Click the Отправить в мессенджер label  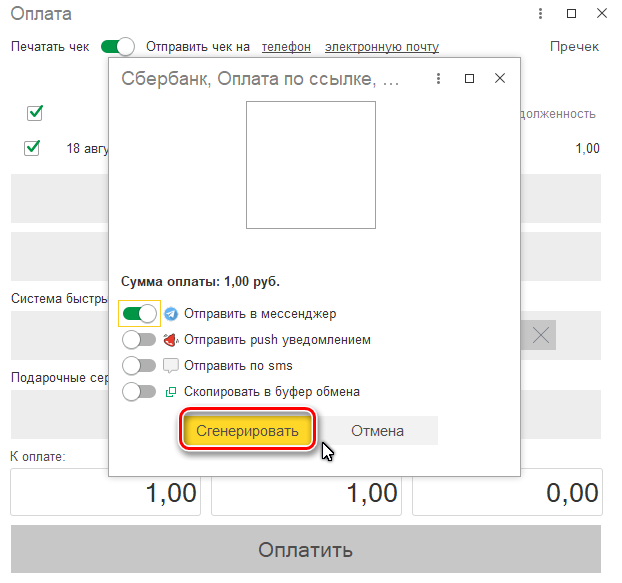point(260,314)
